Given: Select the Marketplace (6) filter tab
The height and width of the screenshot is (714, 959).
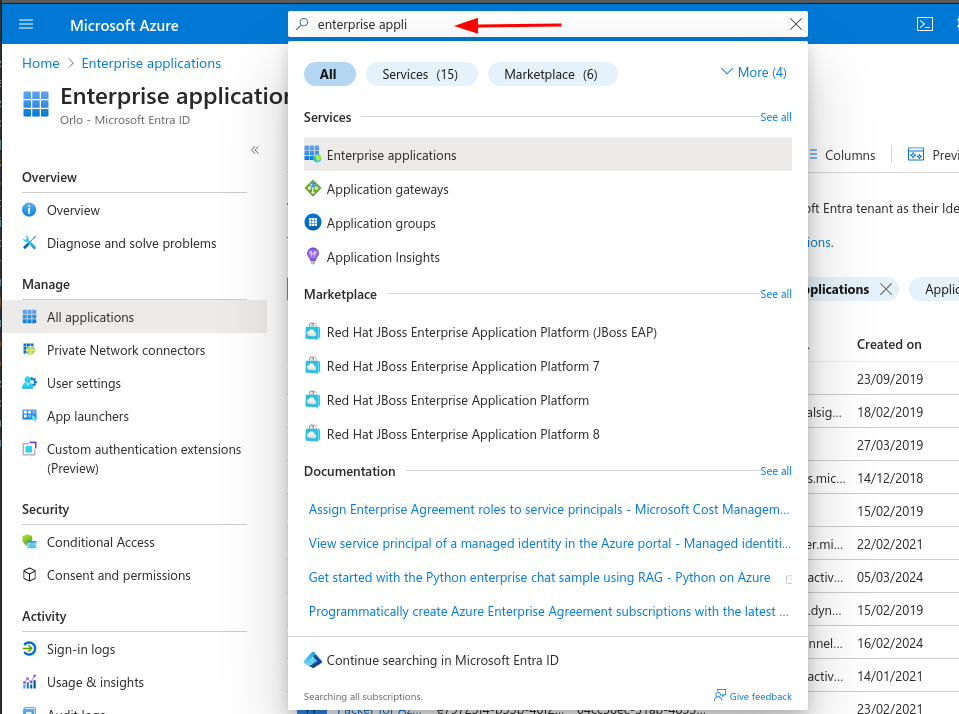Looking at the screenshot, I should point(551,74).
